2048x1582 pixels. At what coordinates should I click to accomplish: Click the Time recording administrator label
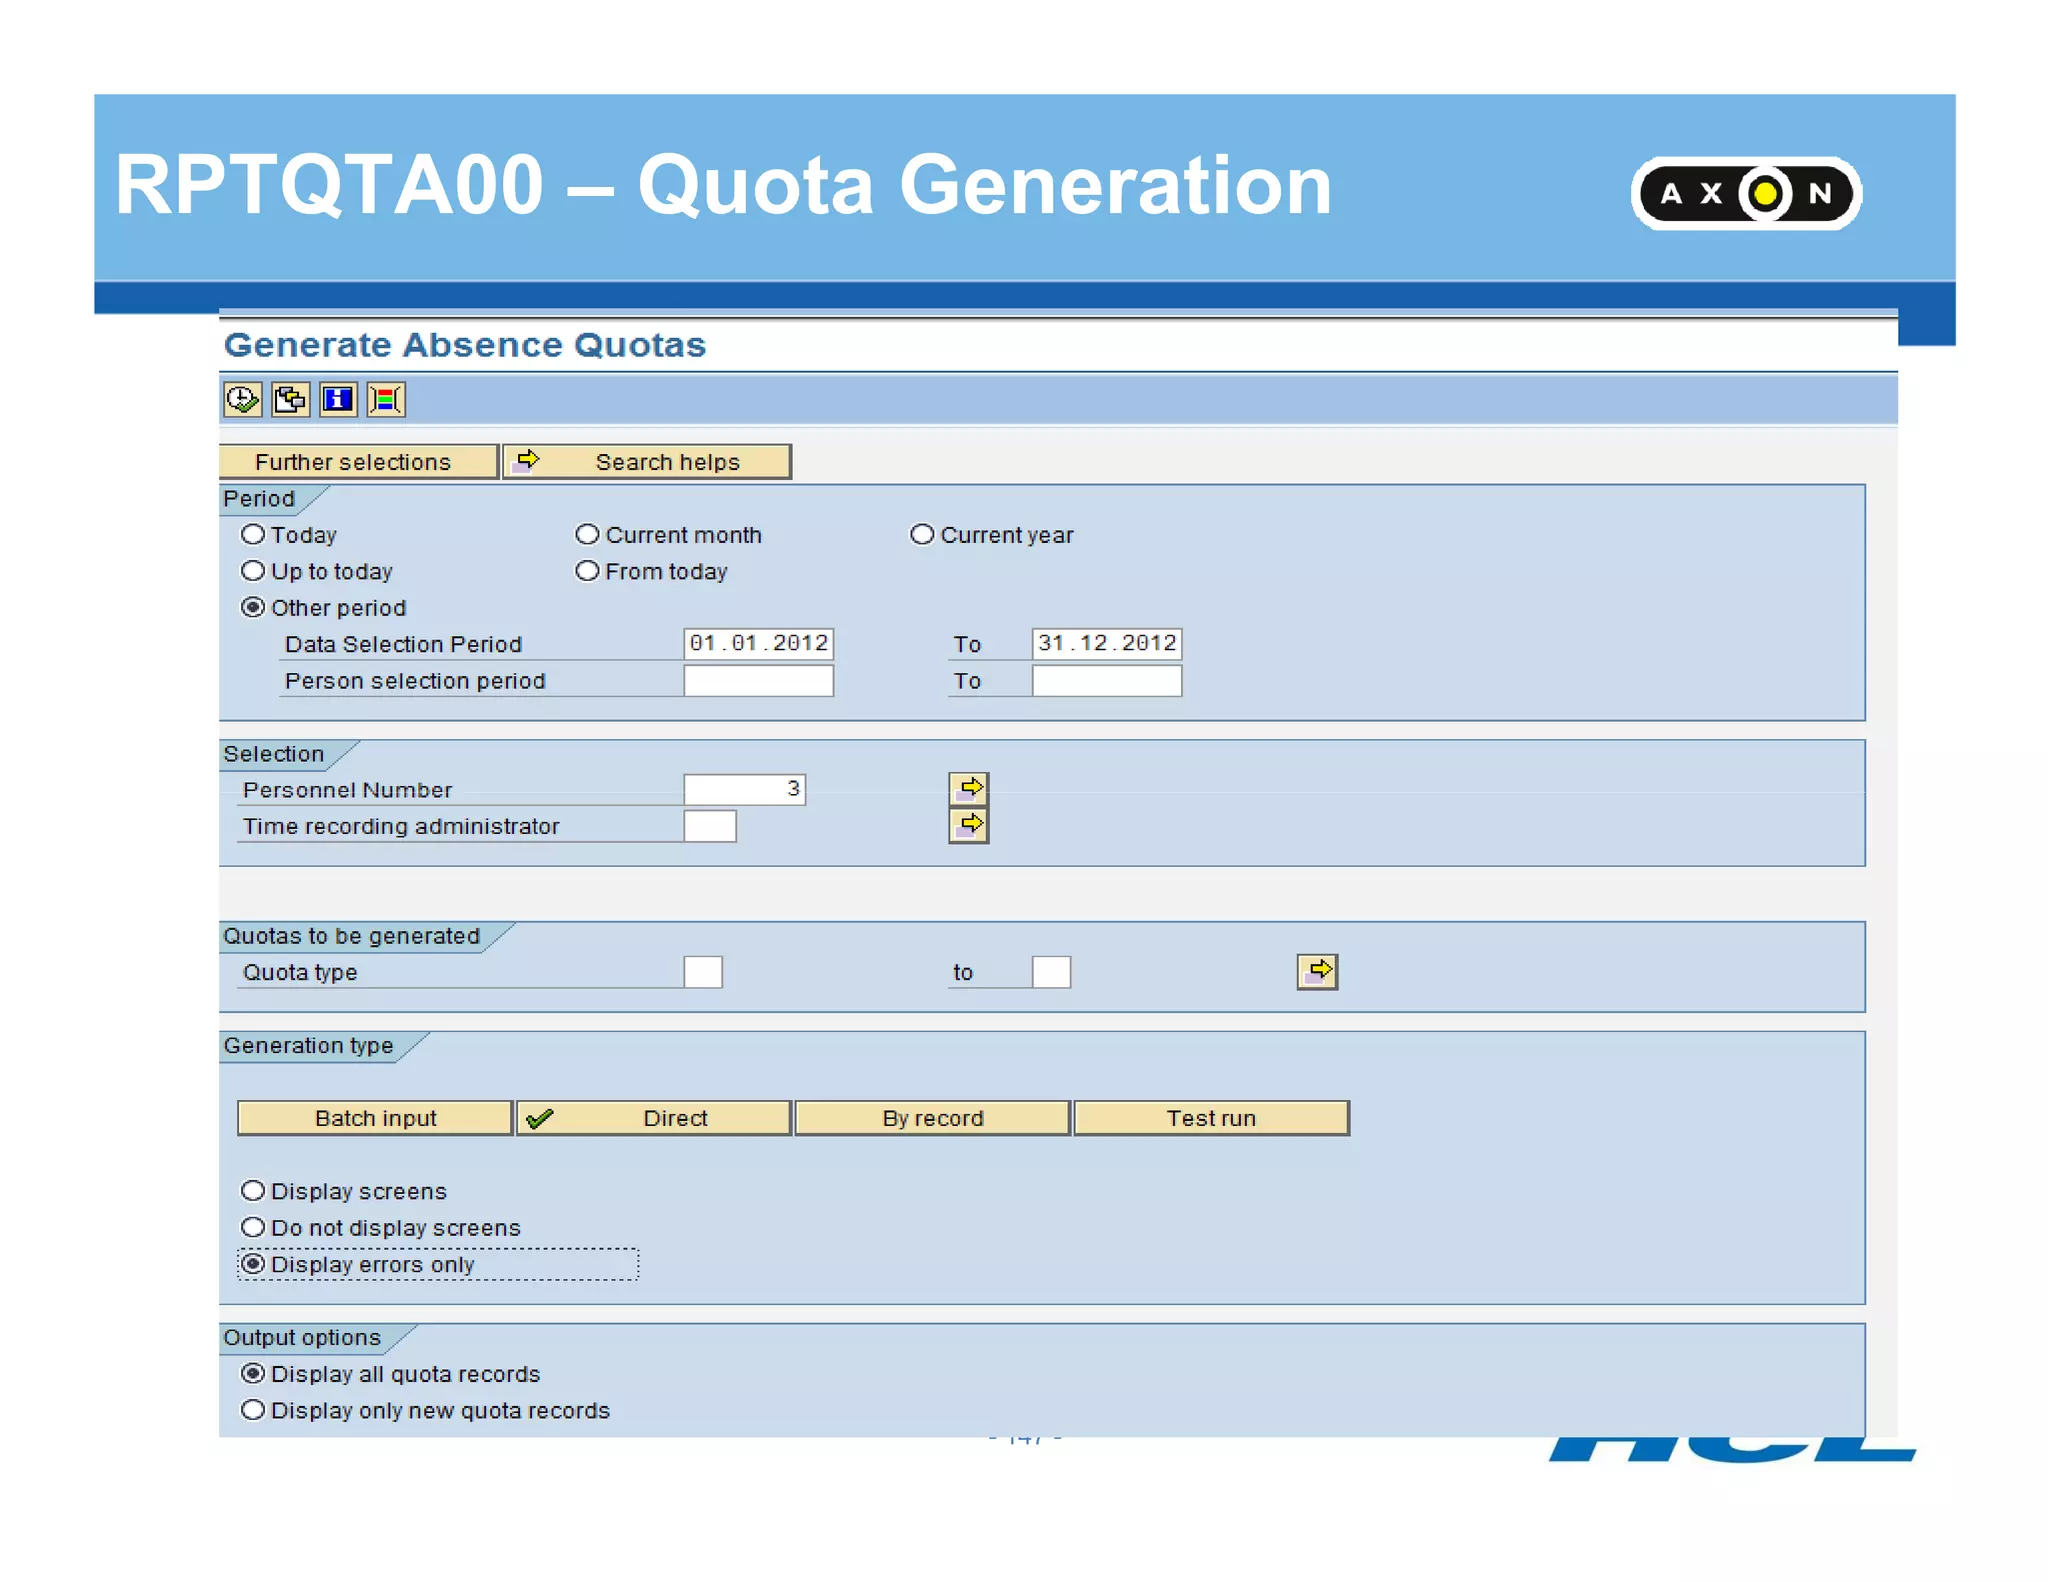(401, 827)
